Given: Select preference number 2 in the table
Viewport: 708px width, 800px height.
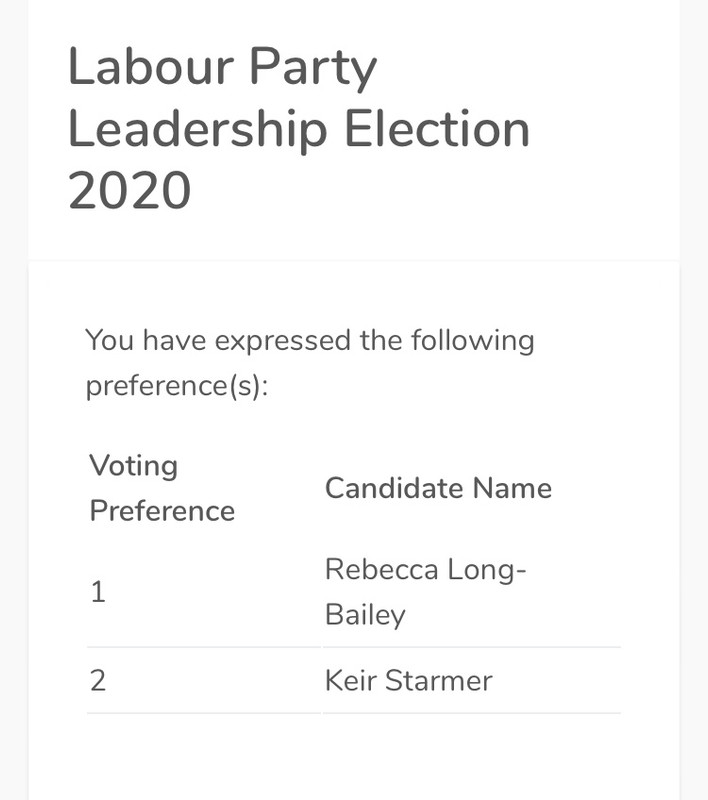Looking at the screenshot, I should (x=98, y=681).
